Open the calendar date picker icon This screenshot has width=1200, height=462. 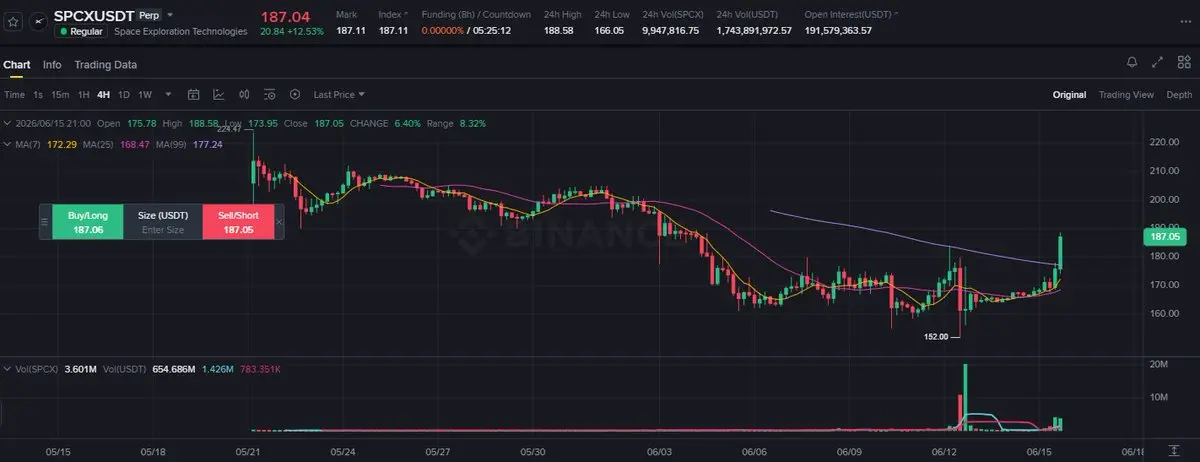193,95
